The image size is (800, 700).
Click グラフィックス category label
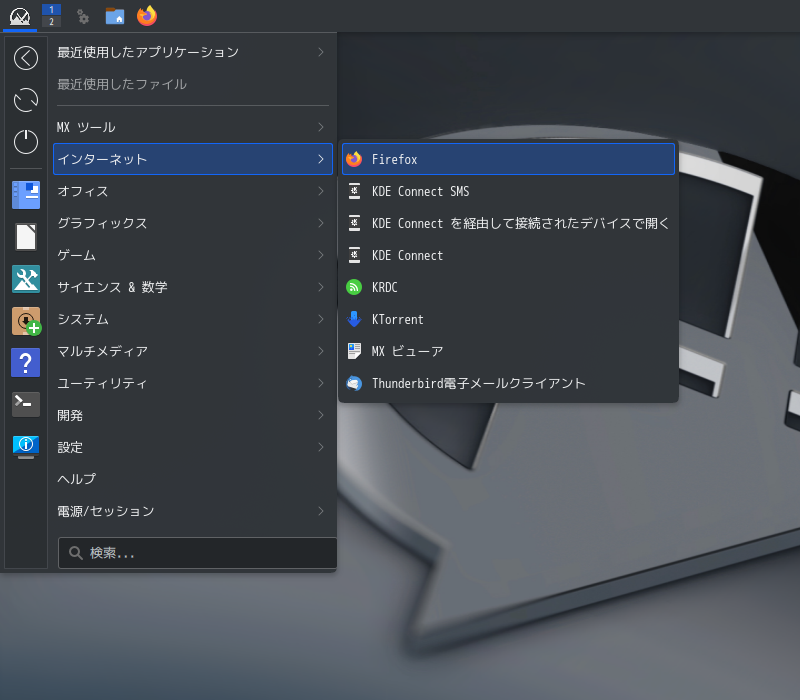[102, 223]
